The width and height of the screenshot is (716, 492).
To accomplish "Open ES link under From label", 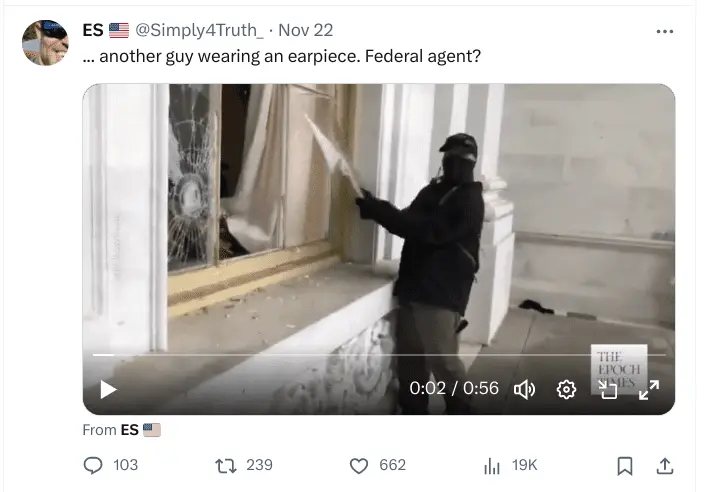I will point(130,430).
